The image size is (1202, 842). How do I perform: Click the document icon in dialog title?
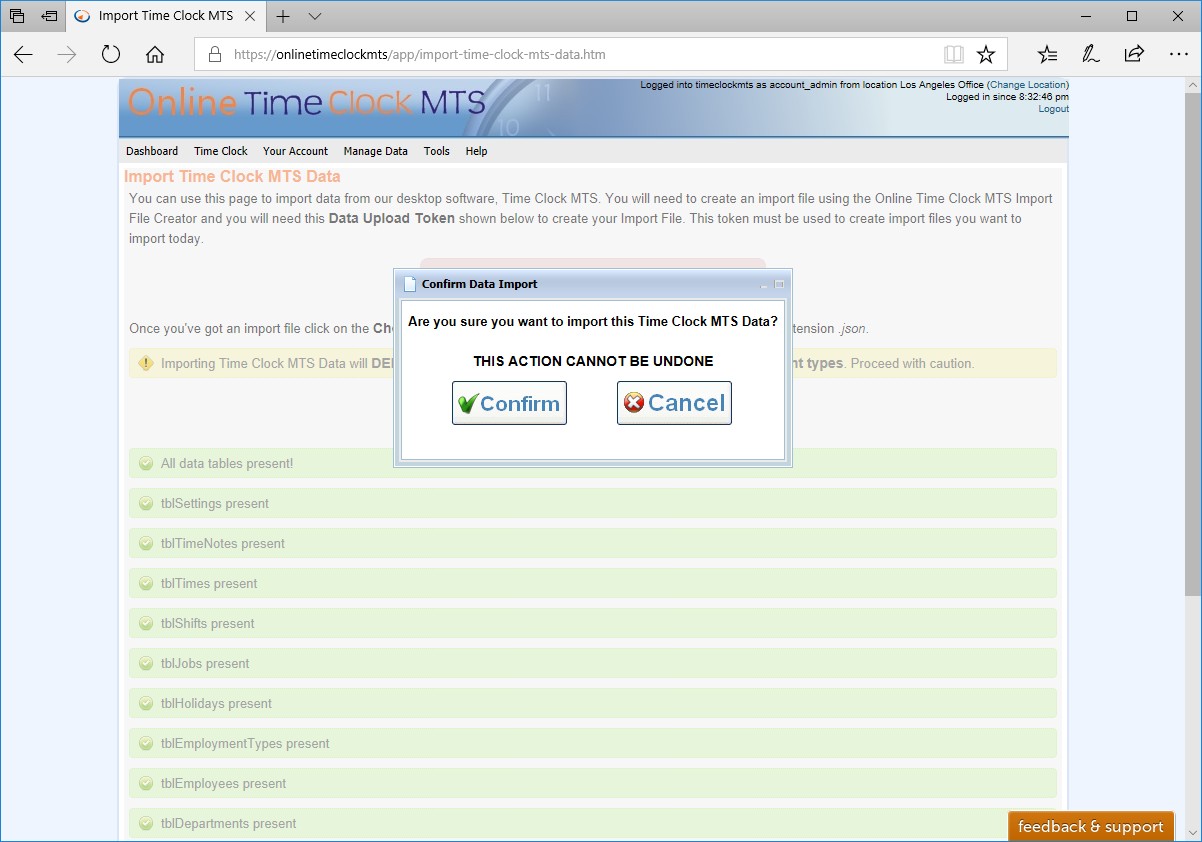point(410,284)
